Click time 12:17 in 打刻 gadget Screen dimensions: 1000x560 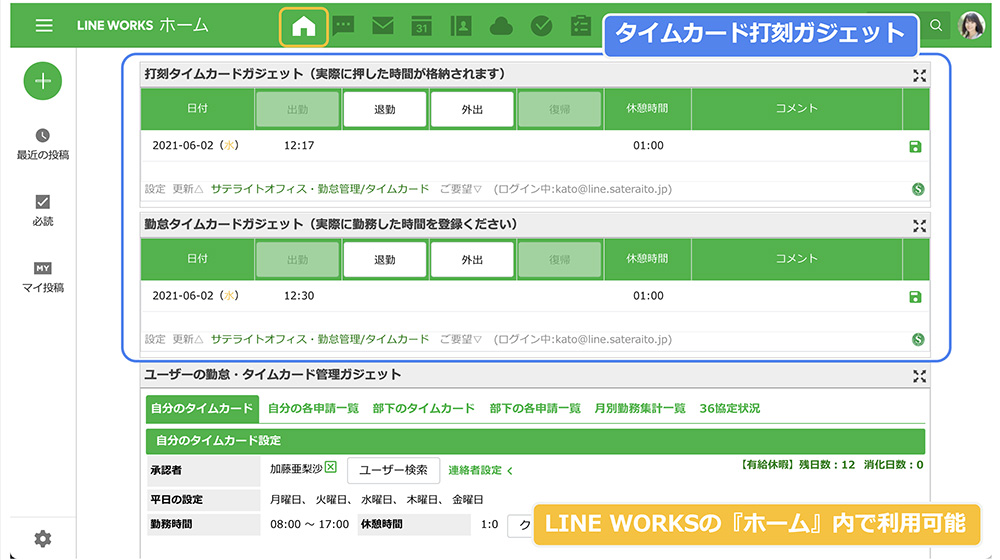click(x=298, y=145)
